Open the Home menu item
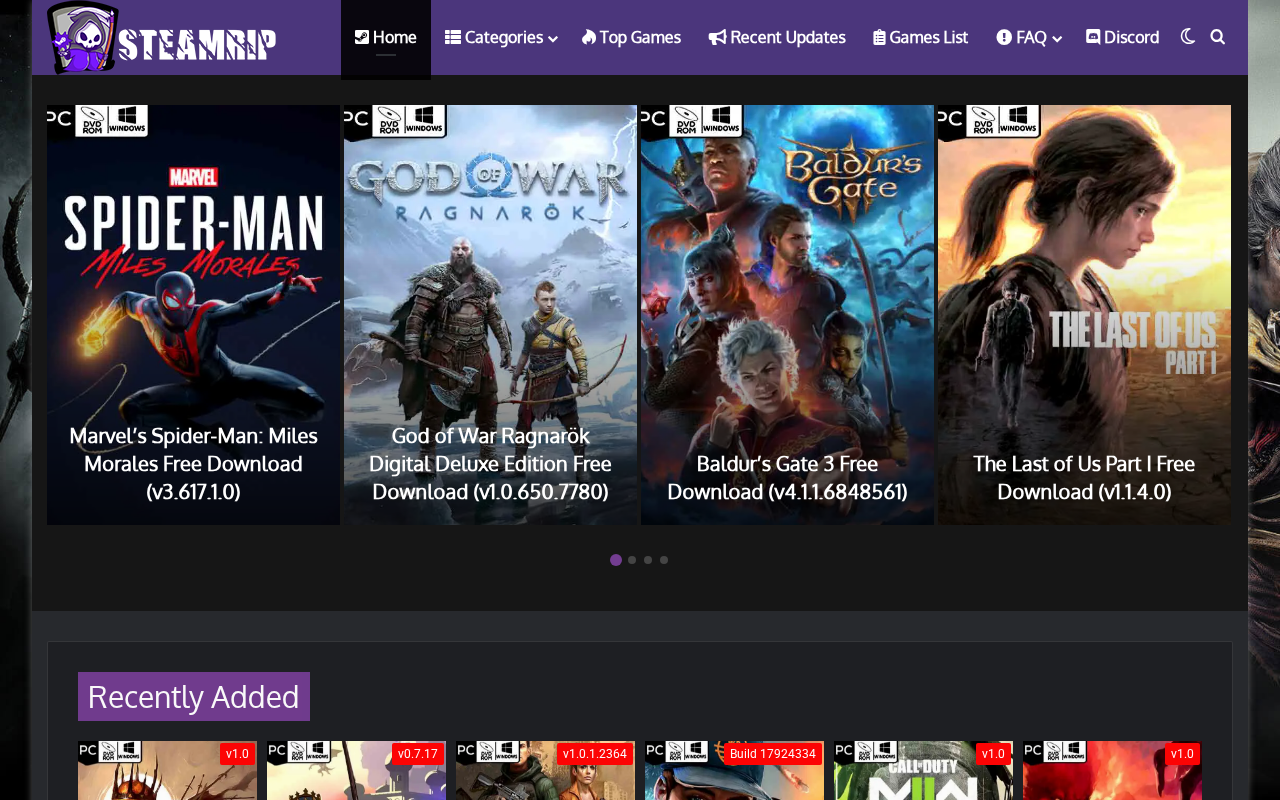Image resolution: width=1280 pixels, height=800 pixels. [386, 38]
